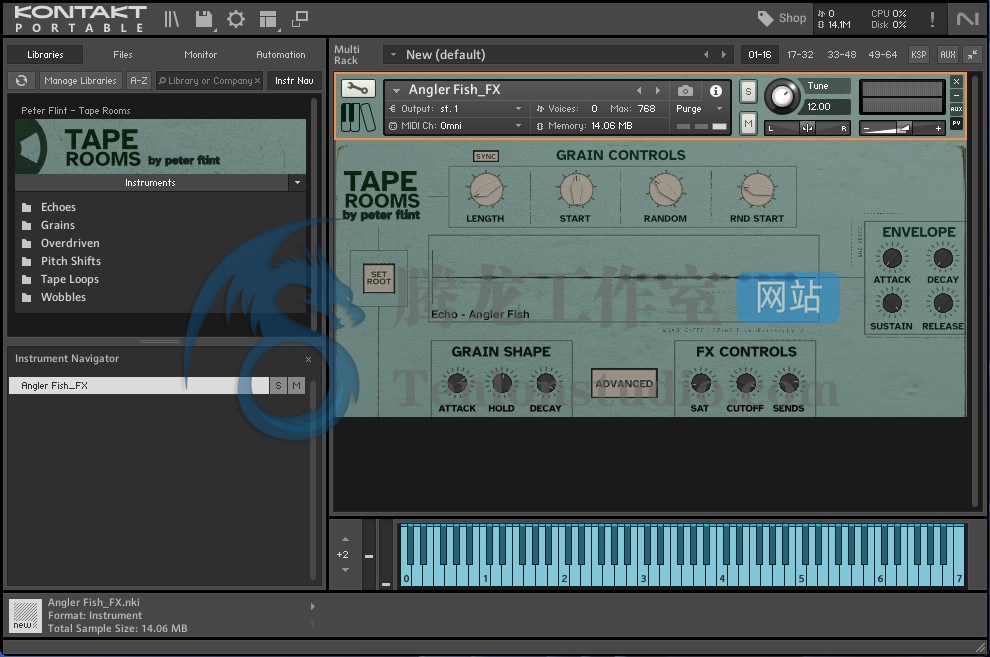Open the Output st. 1 dropdown
This screenshot has width=990, height=657.
tap(518, 109)
